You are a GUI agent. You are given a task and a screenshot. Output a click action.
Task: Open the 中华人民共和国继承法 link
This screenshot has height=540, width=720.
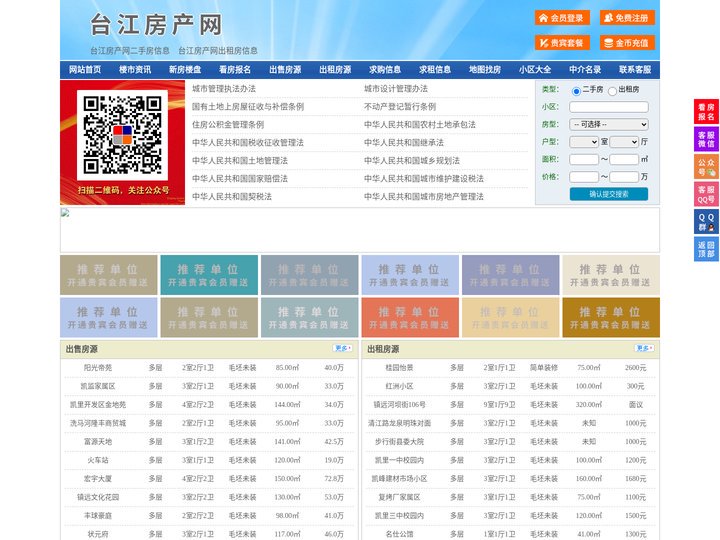coord(404,142)
